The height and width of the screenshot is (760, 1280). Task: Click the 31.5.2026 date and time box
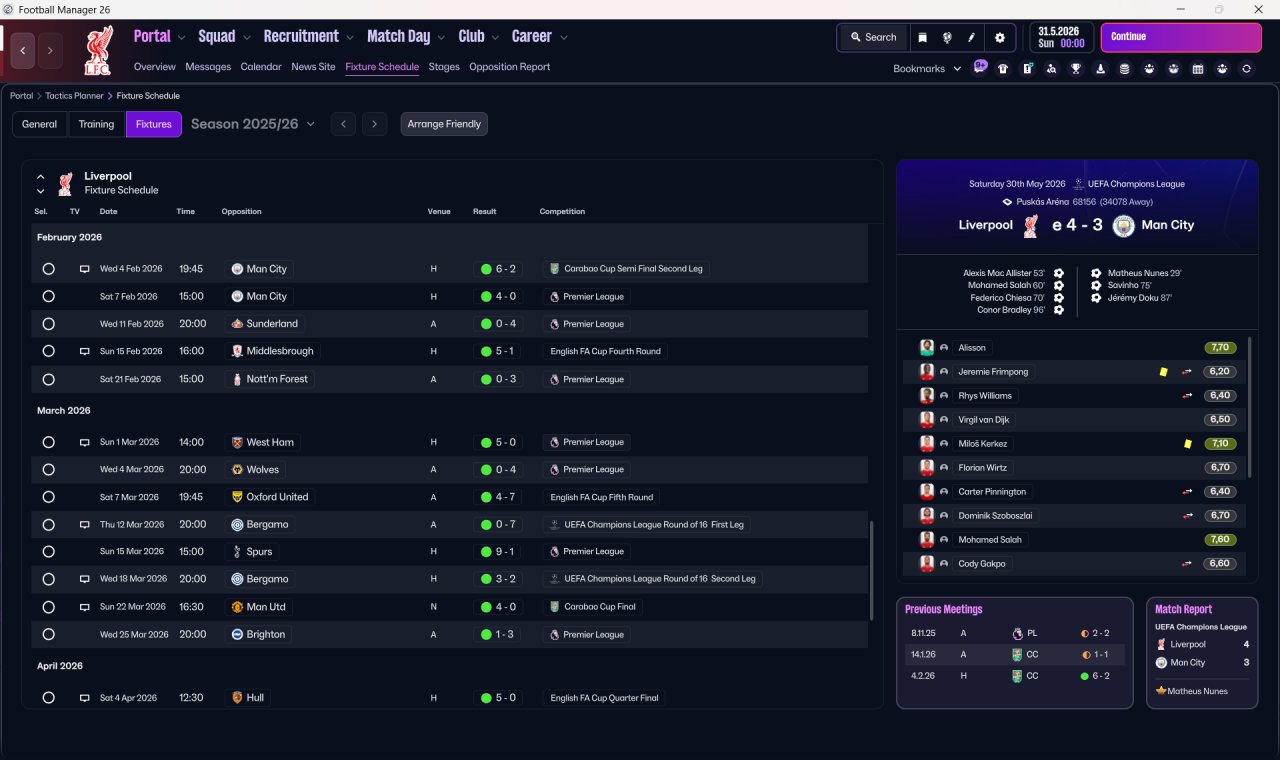[1061, 37]
